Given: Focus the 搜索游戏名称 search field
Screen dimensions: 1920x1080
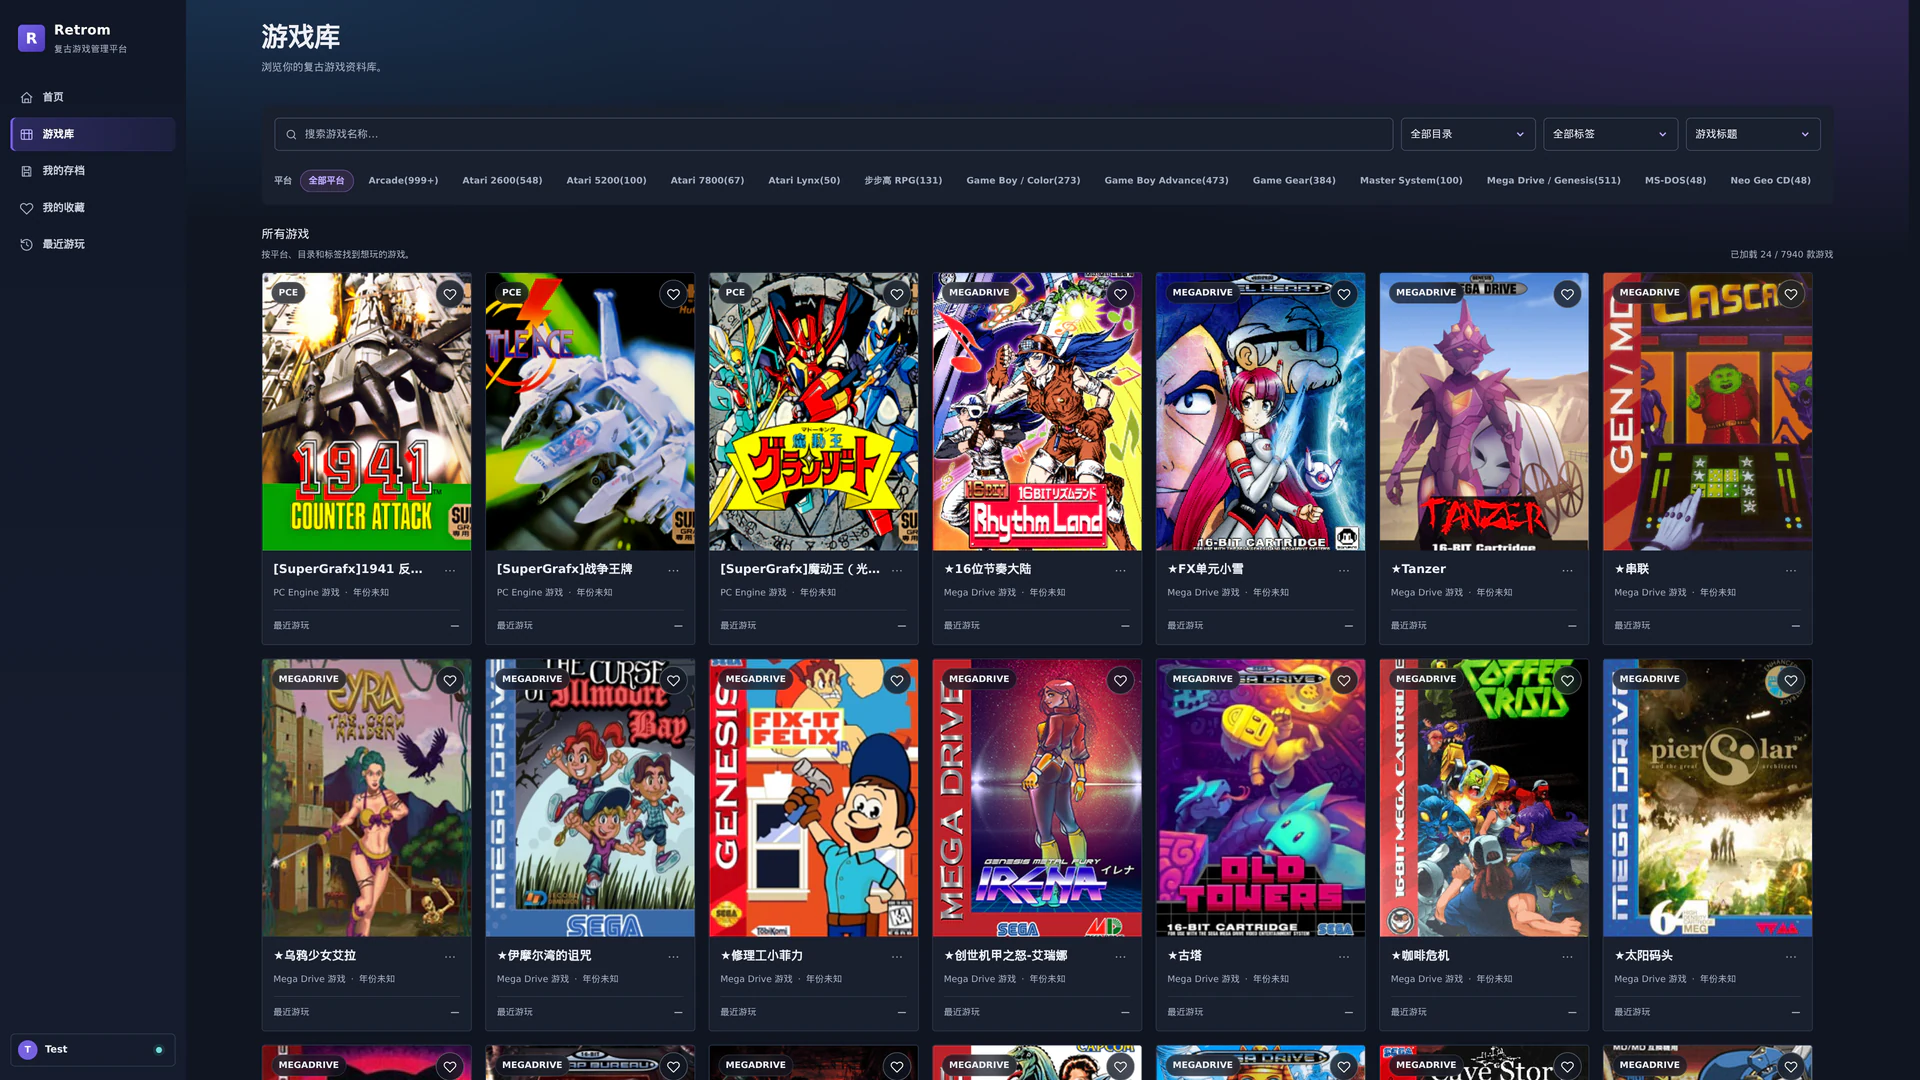Looking at the screenshot, I should [x=833, y=134].
